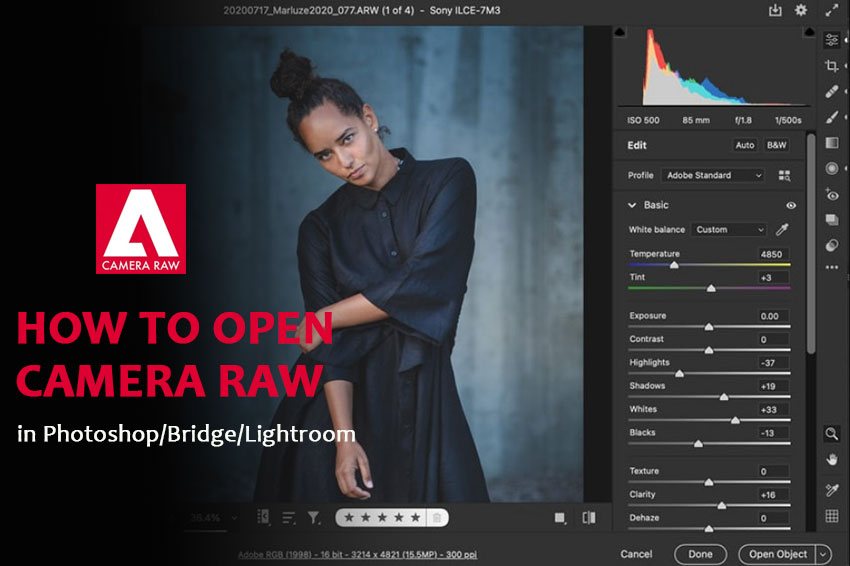This screenshot has height=566, width=850.
Task: Click the Dehaze slider handle
Action: coord(709,528)
